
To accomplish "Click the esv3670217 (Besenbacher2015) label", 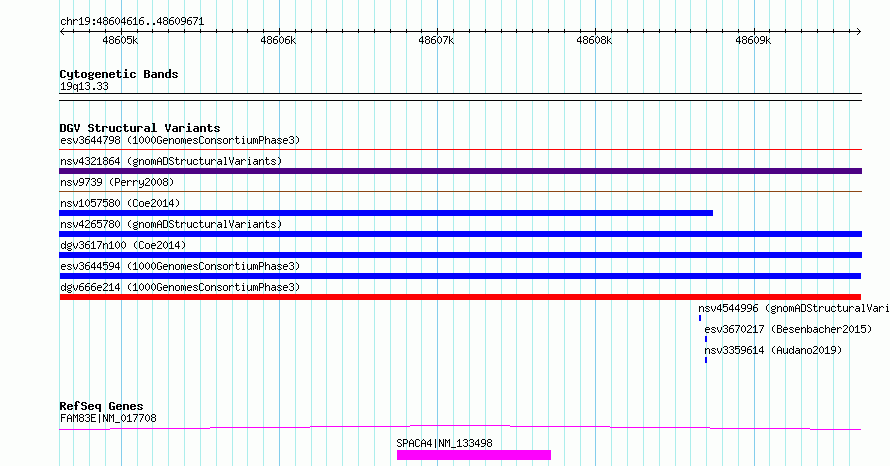I will click(788, 329).
